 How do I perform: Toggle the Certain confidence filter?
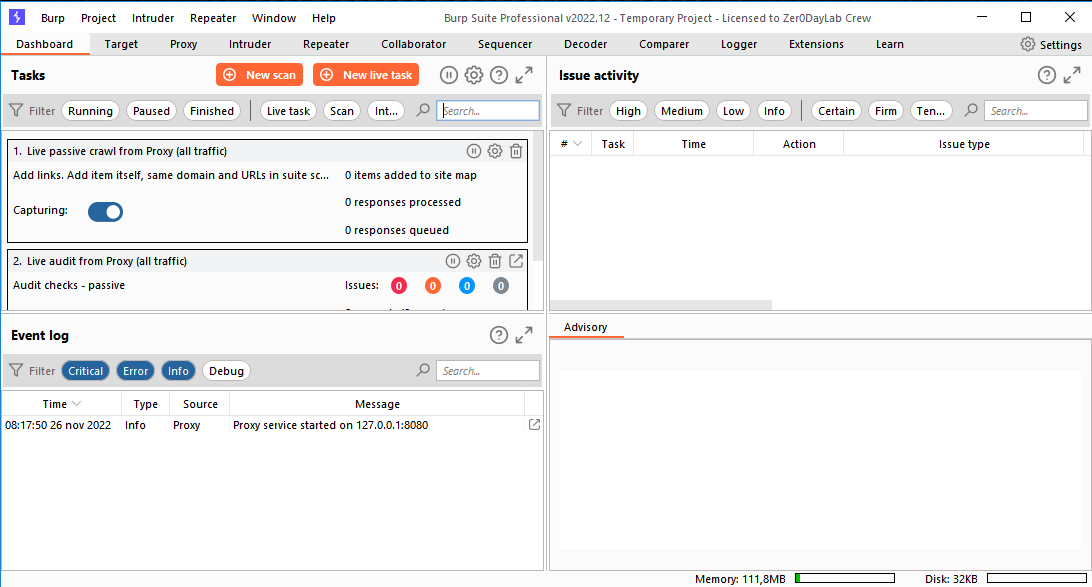tap(836, 111)
